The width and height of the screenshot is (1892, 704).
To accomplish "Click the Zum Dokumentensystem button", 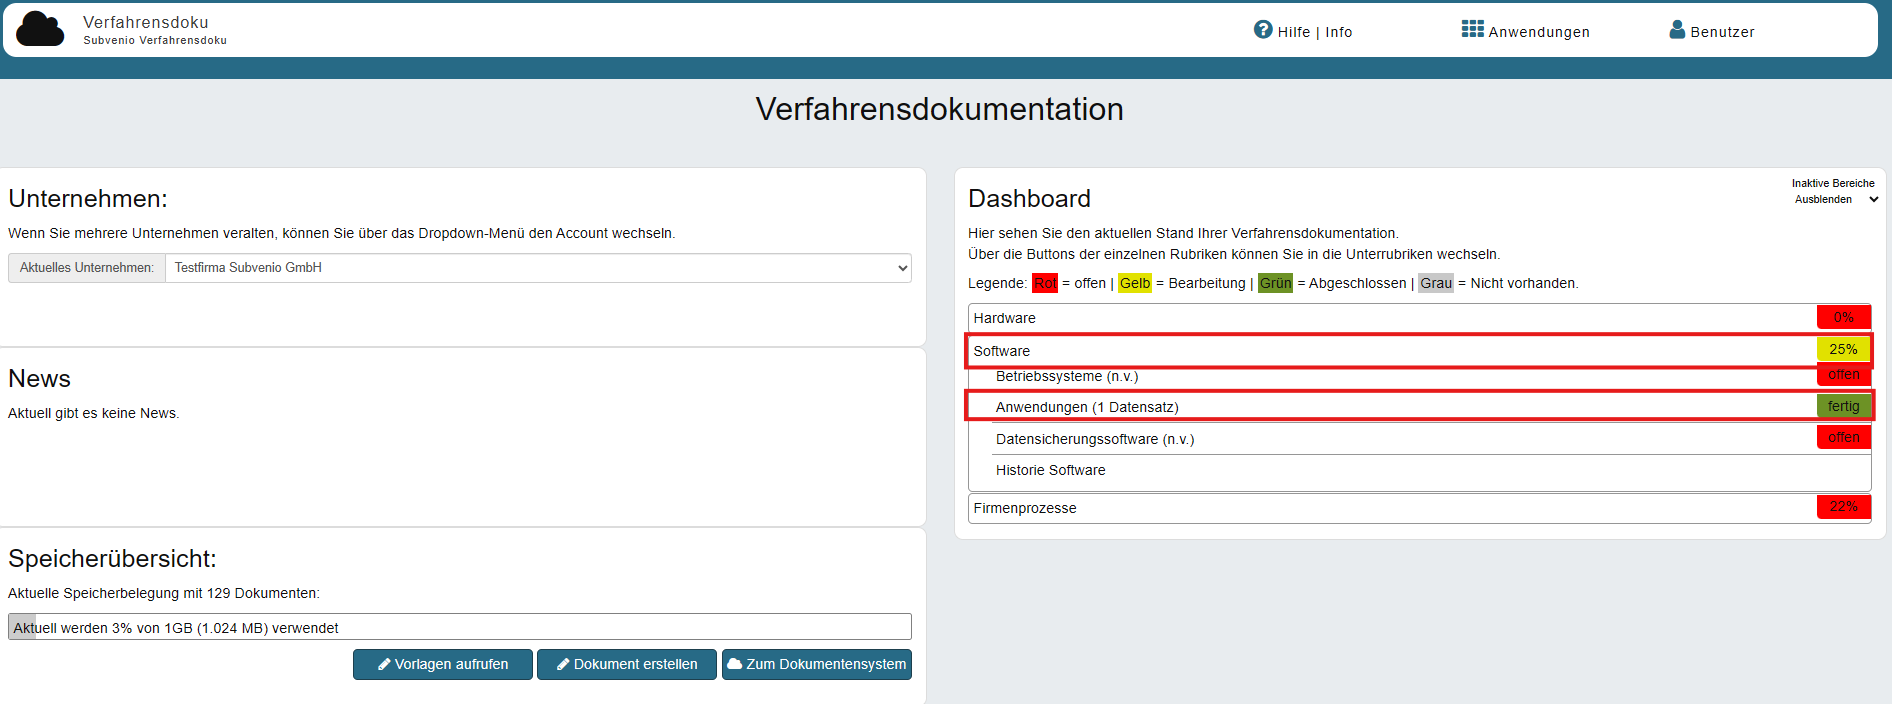I will [817, 664].
